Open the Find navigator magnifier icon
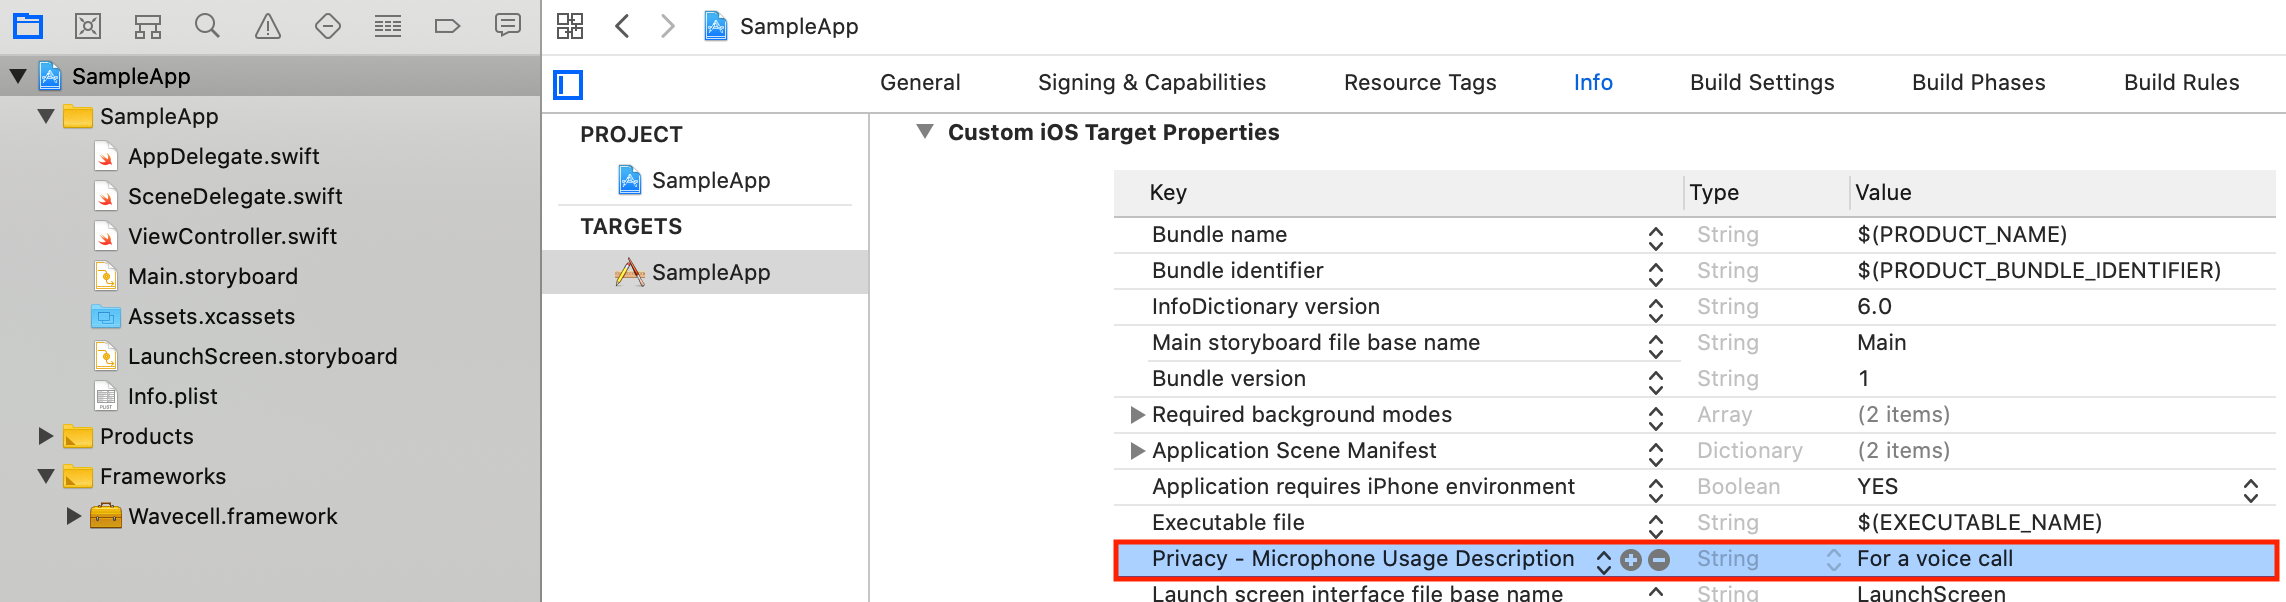 pos(207,26)
